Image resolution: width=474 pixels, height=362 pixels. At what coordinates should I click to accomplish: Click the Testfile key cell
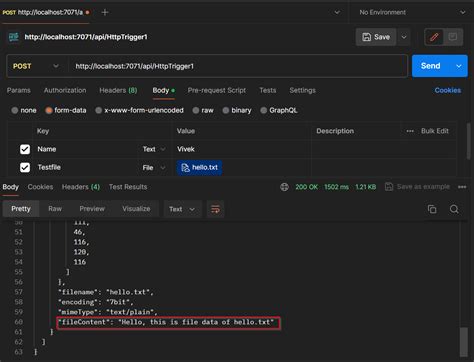(85, 167)
